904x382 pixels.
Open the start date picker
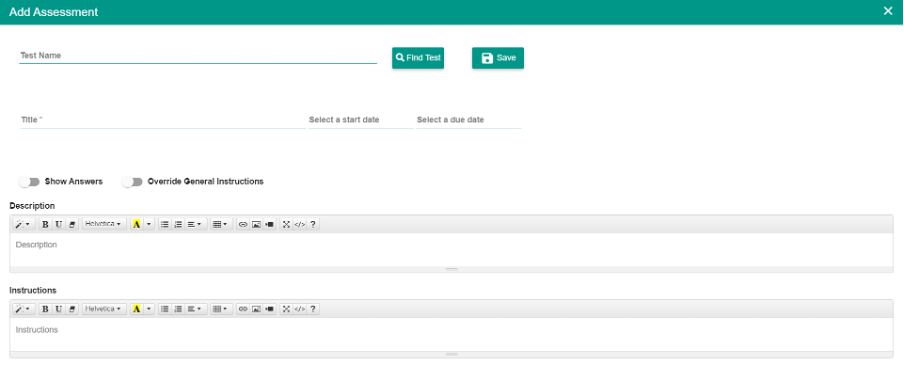(x=361, y=120)
